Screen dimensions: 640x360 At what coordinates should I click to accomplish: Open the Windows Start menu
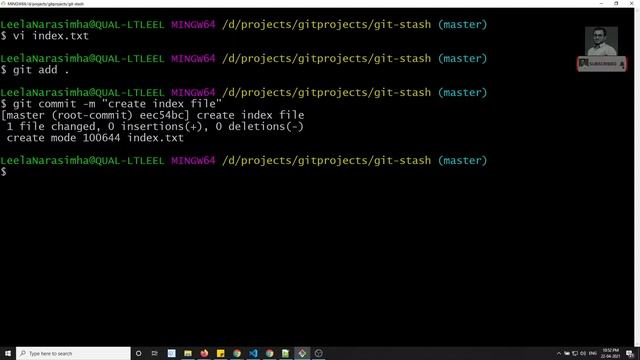pos(8,353)
